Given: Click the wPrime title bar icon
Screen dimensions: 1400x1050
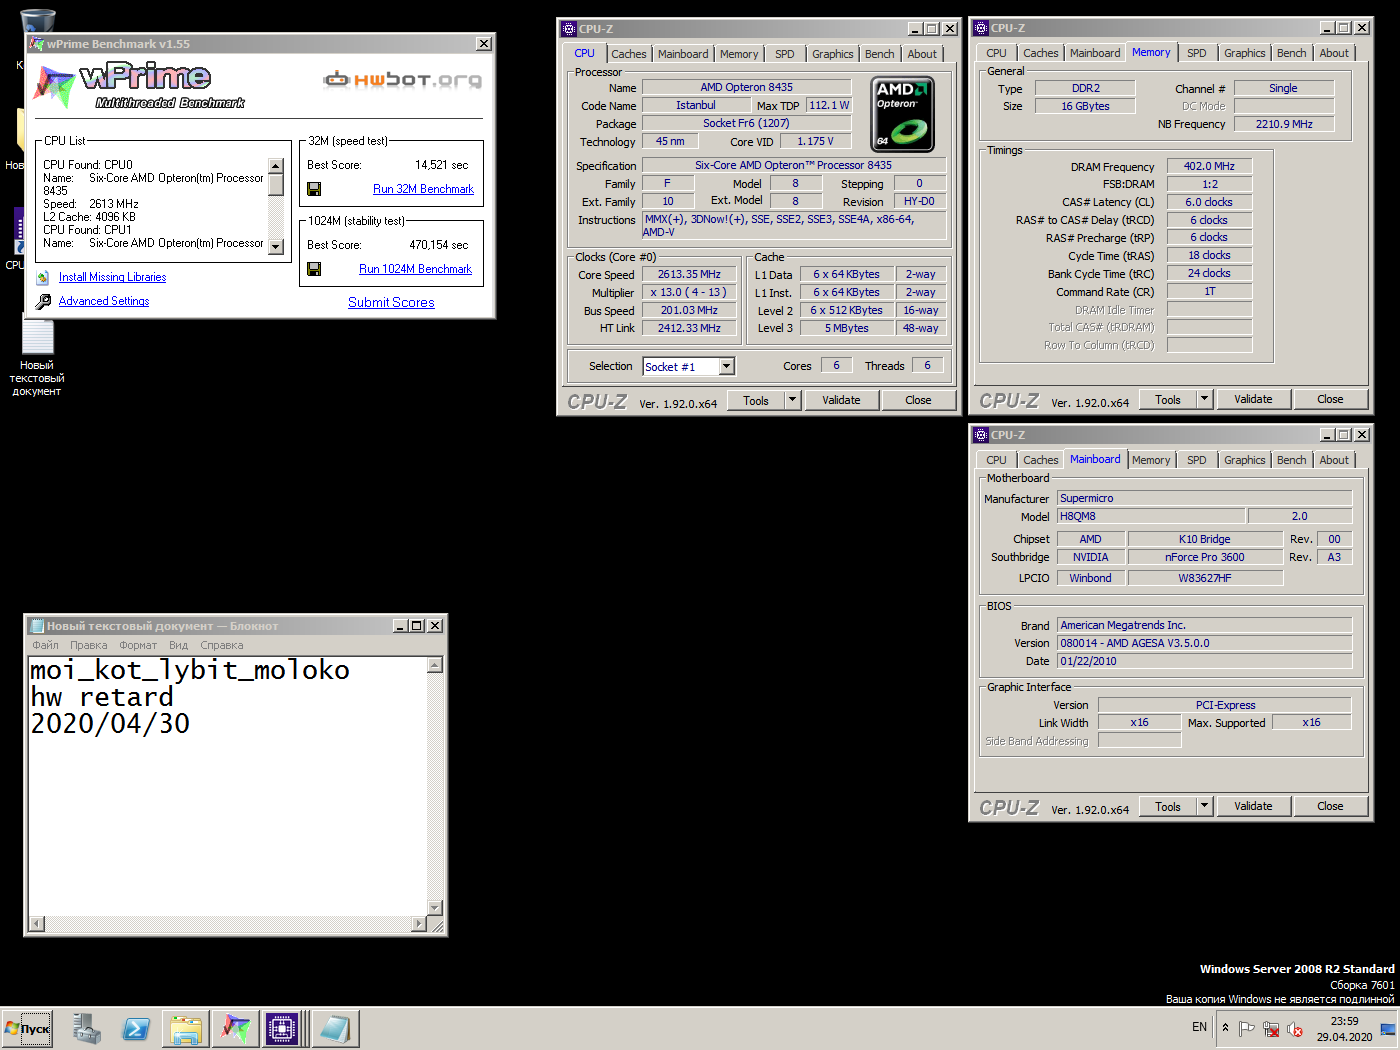Looking at the screenshot, I should [37, 44].
